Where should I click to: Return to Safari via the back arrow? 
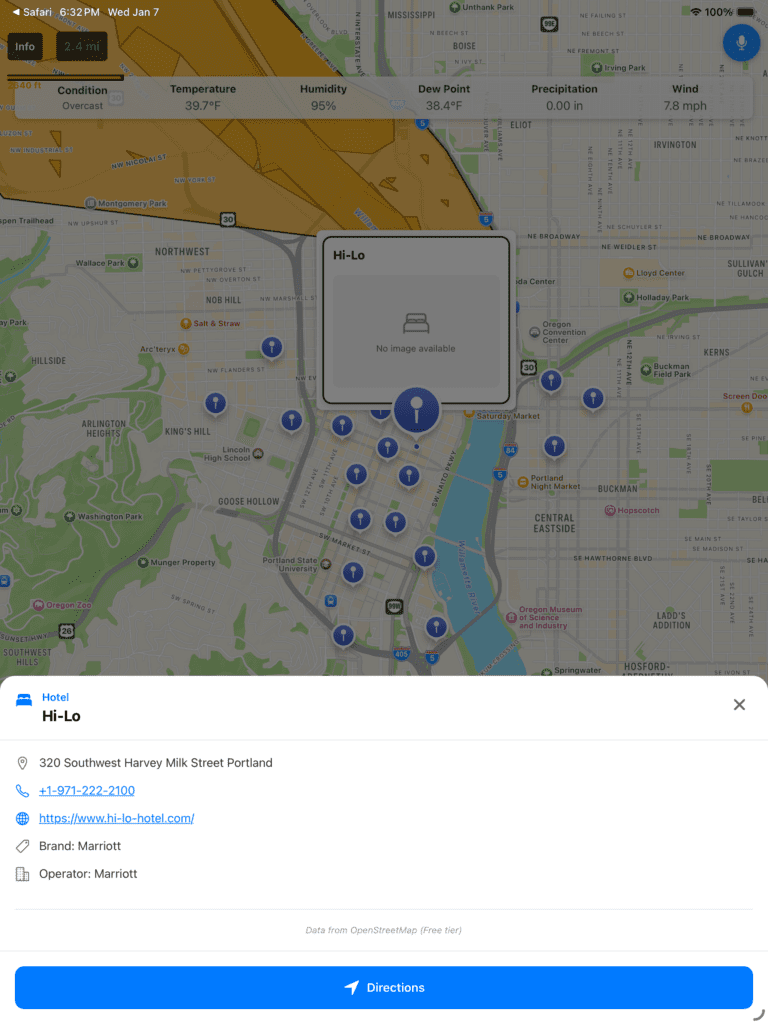tap(15, 12)
